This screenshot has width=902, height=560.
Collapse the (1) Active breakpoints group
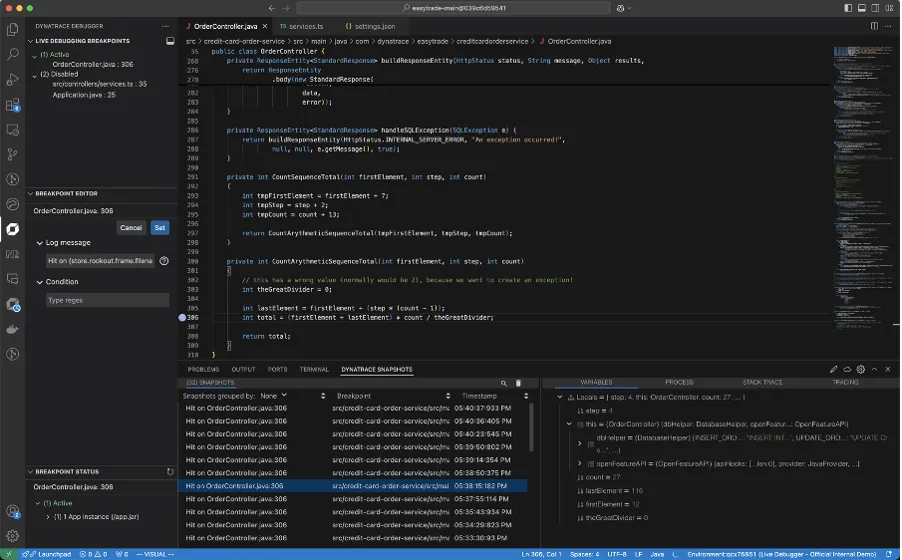tap(35, 55)
